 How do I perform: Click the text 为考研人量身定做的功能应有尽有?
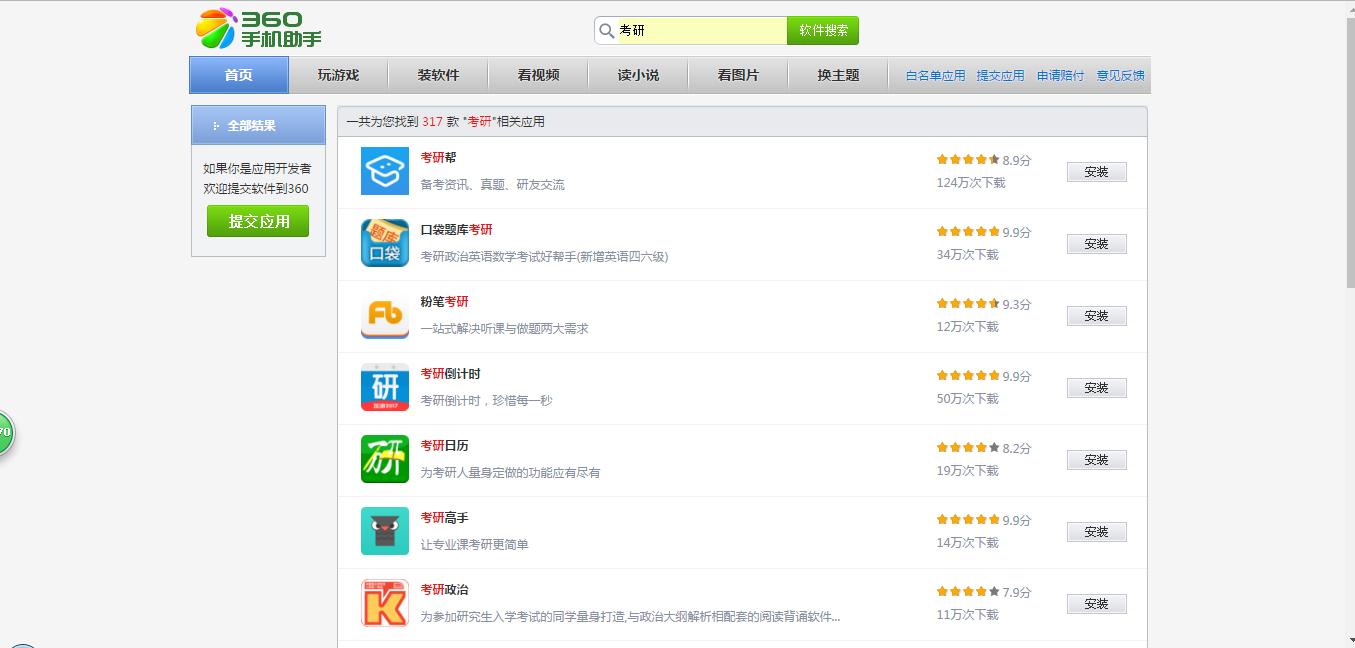tap(510, 473)
